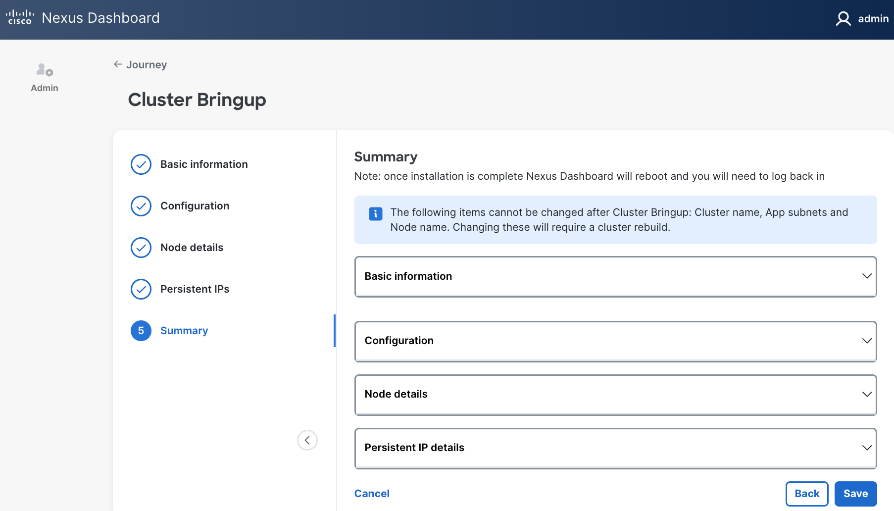894x511 pixels.
Task: Click the Basic information step checkmark
Action: pyautogui.click(x=141, y=164)
